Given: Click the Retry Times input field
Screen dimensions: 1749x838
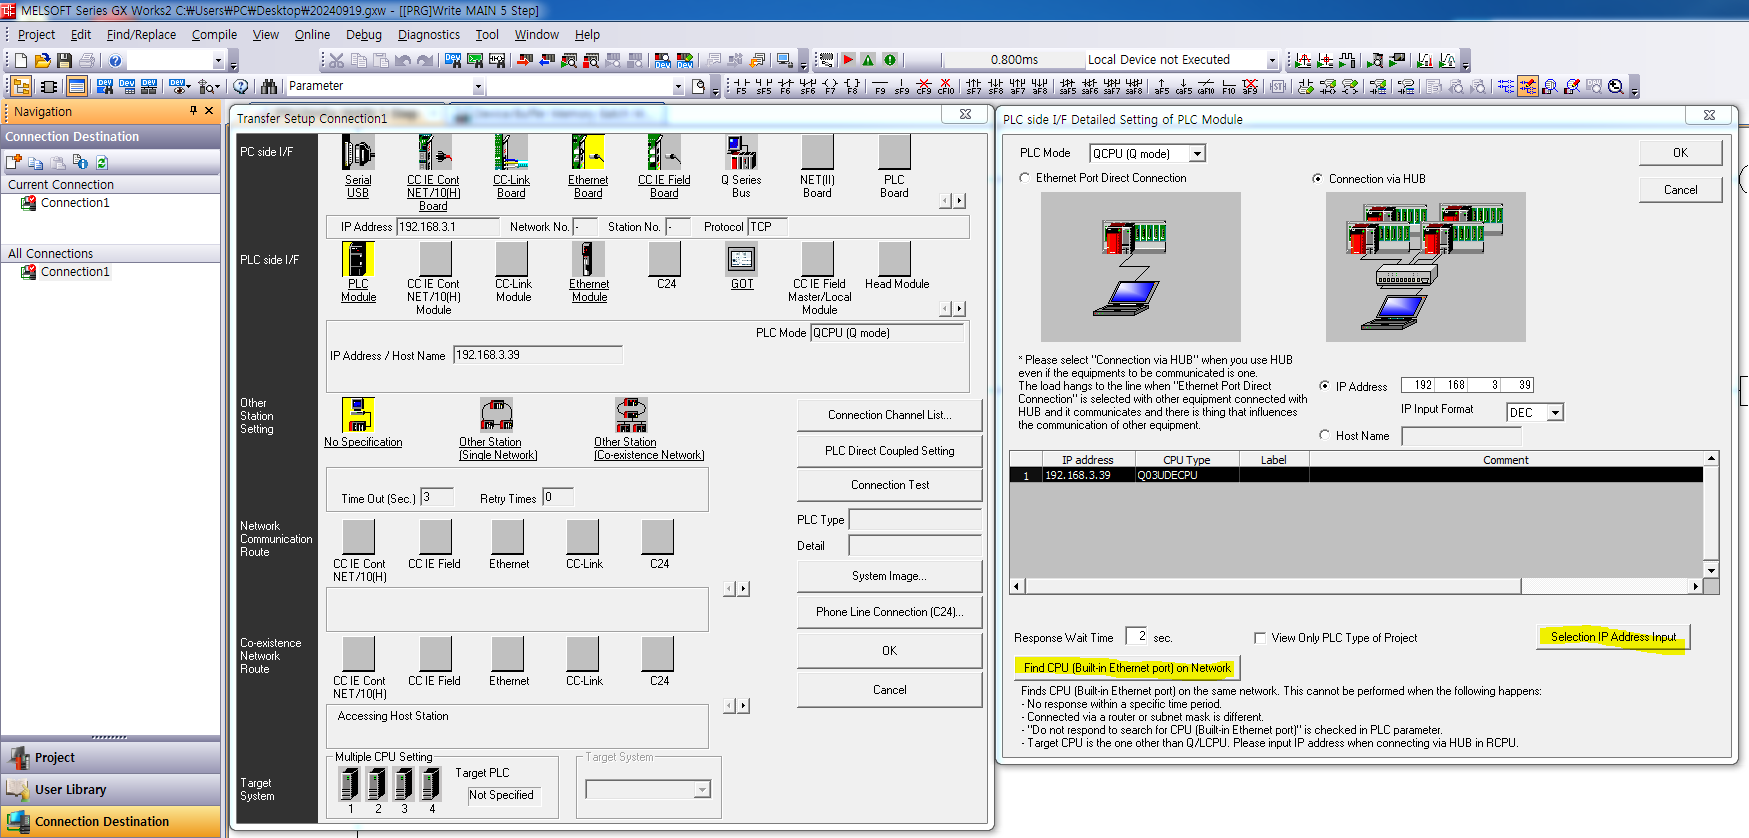Looking at the screenshot, I should click(558, 497).
